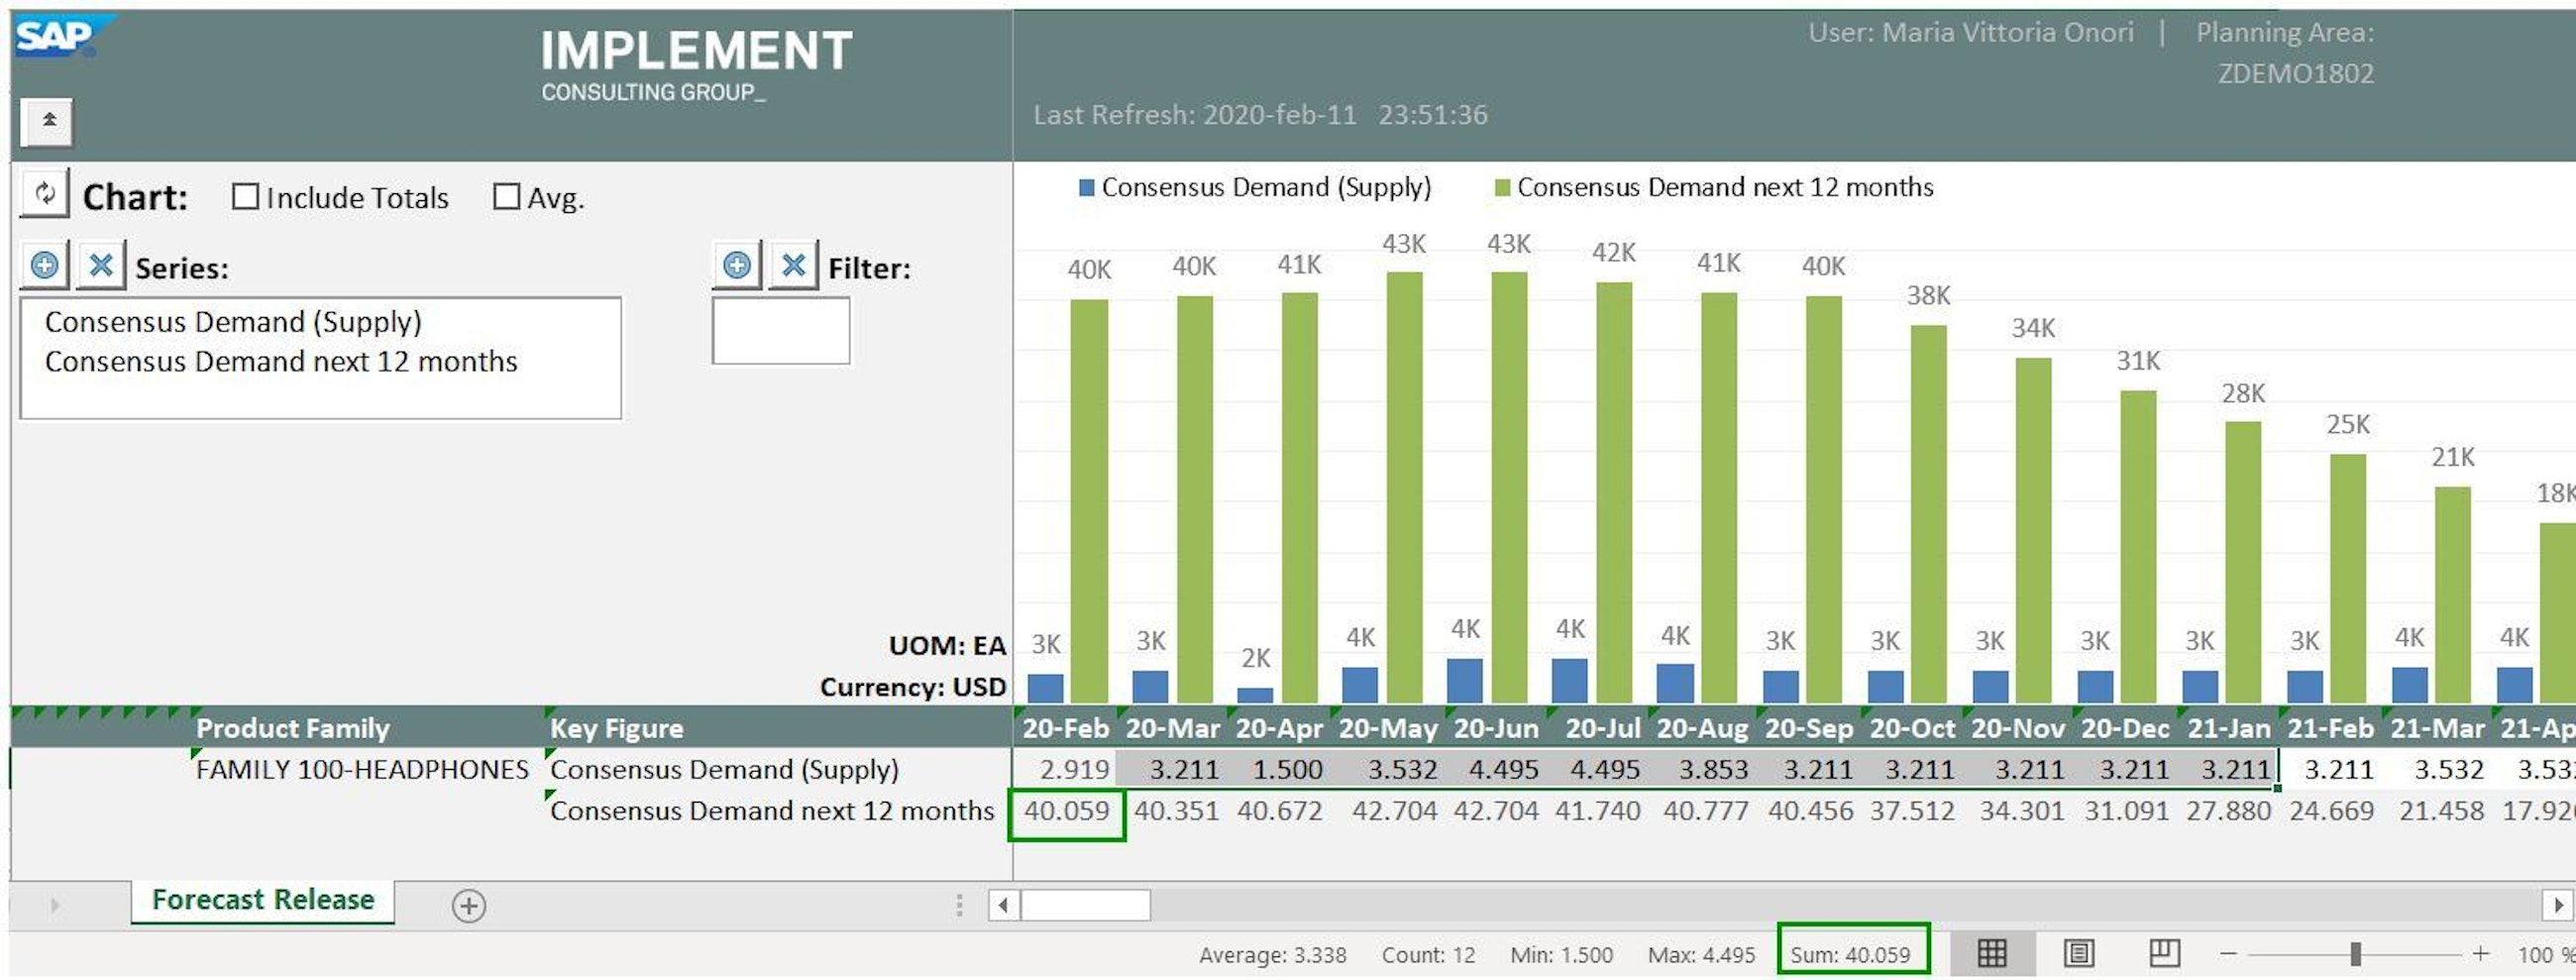The image size is (2576, 980).
Task: Remove series using the X icon
Action: 100,266
